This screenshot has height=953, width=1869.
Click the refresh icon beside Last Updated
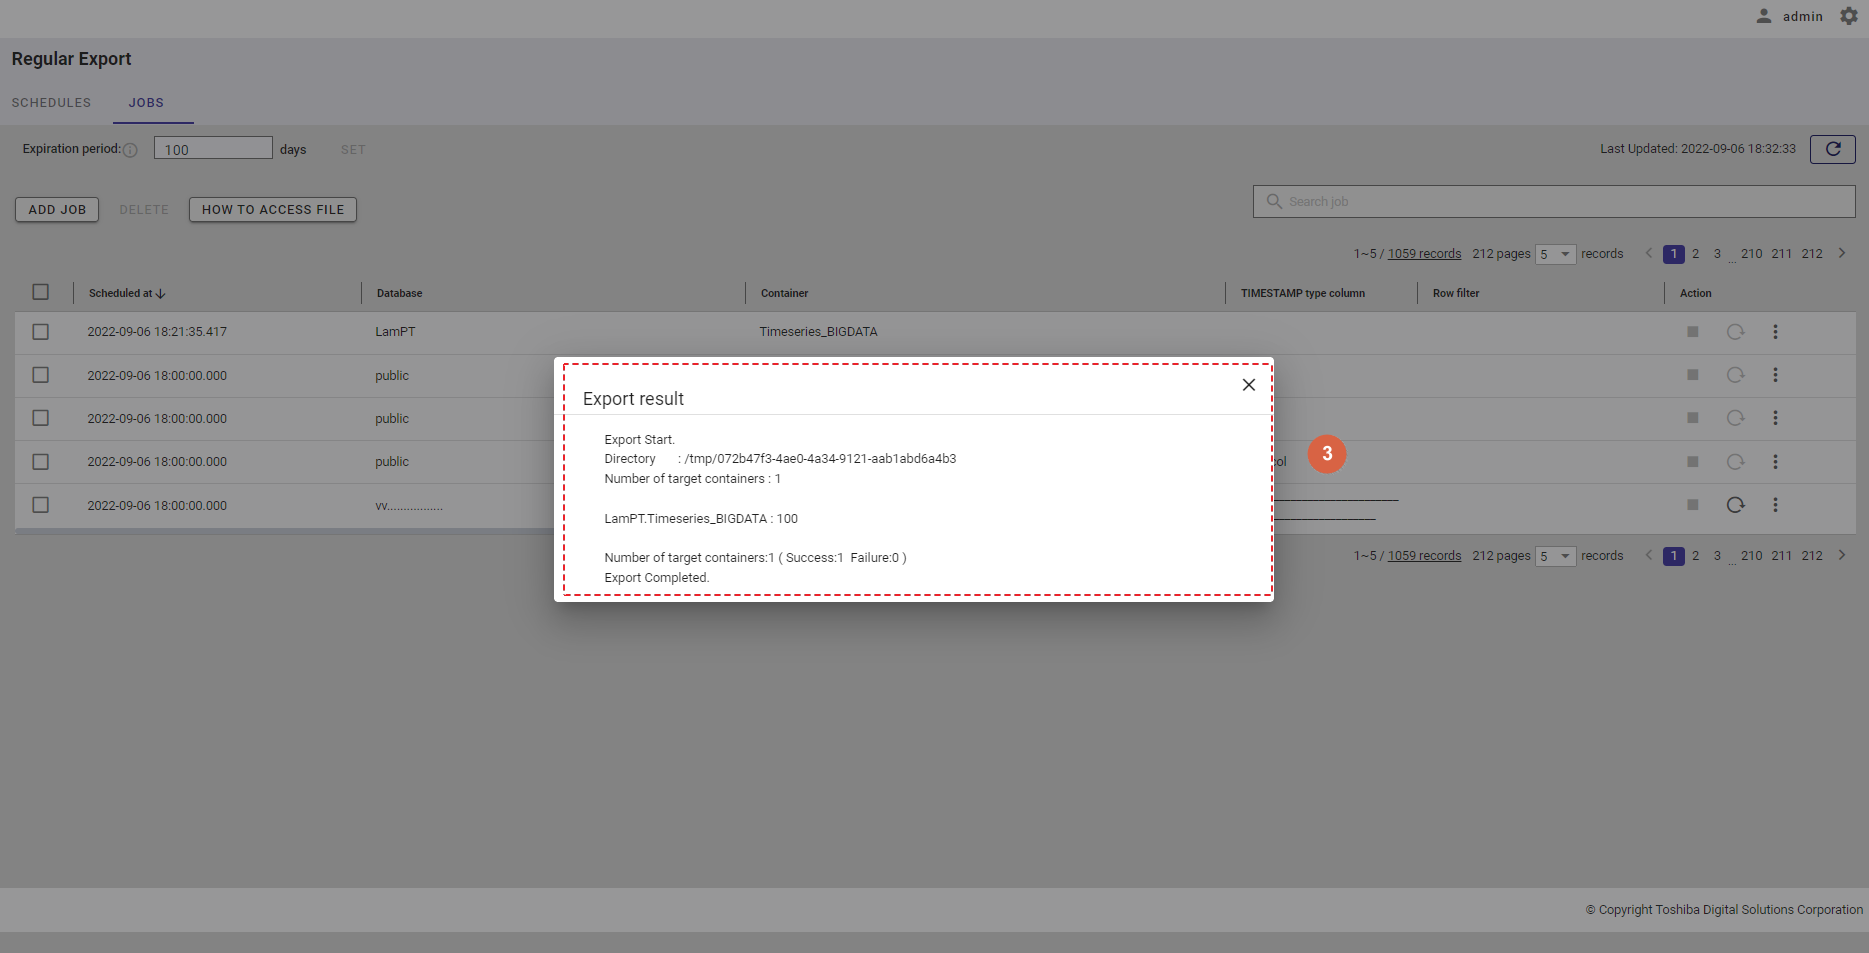pos(1832,149)
